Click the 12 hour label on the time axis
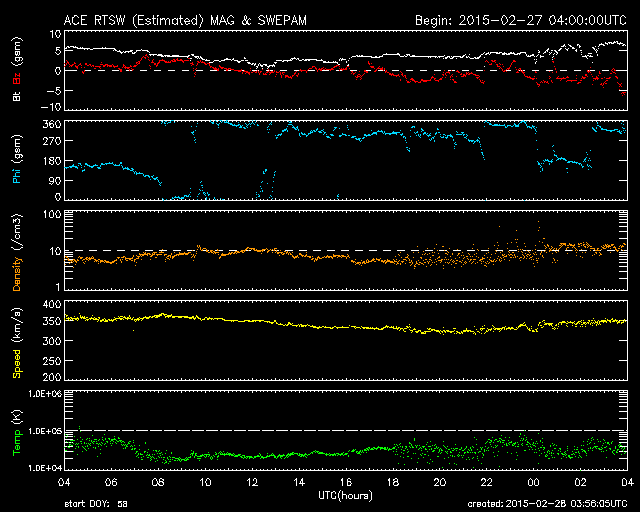 click(252, 482)
